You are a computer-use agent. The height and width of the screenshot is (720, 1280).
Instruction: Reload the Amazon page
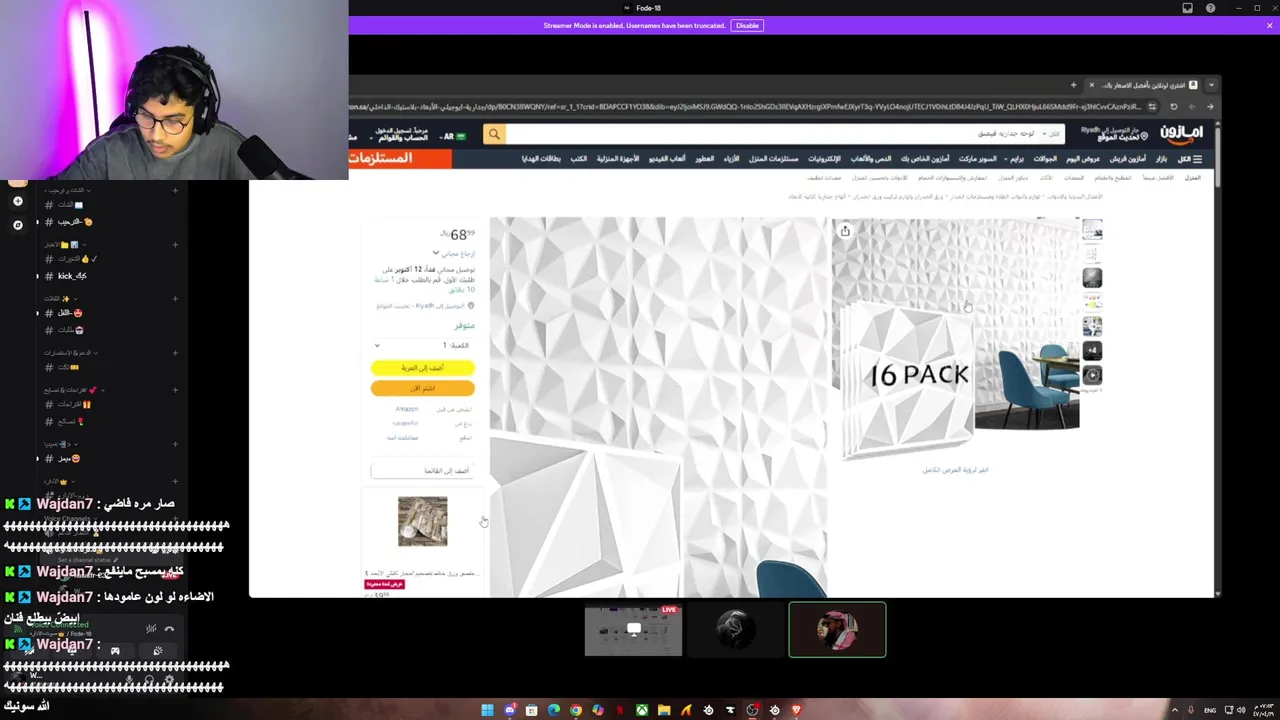coord(1174,106)
